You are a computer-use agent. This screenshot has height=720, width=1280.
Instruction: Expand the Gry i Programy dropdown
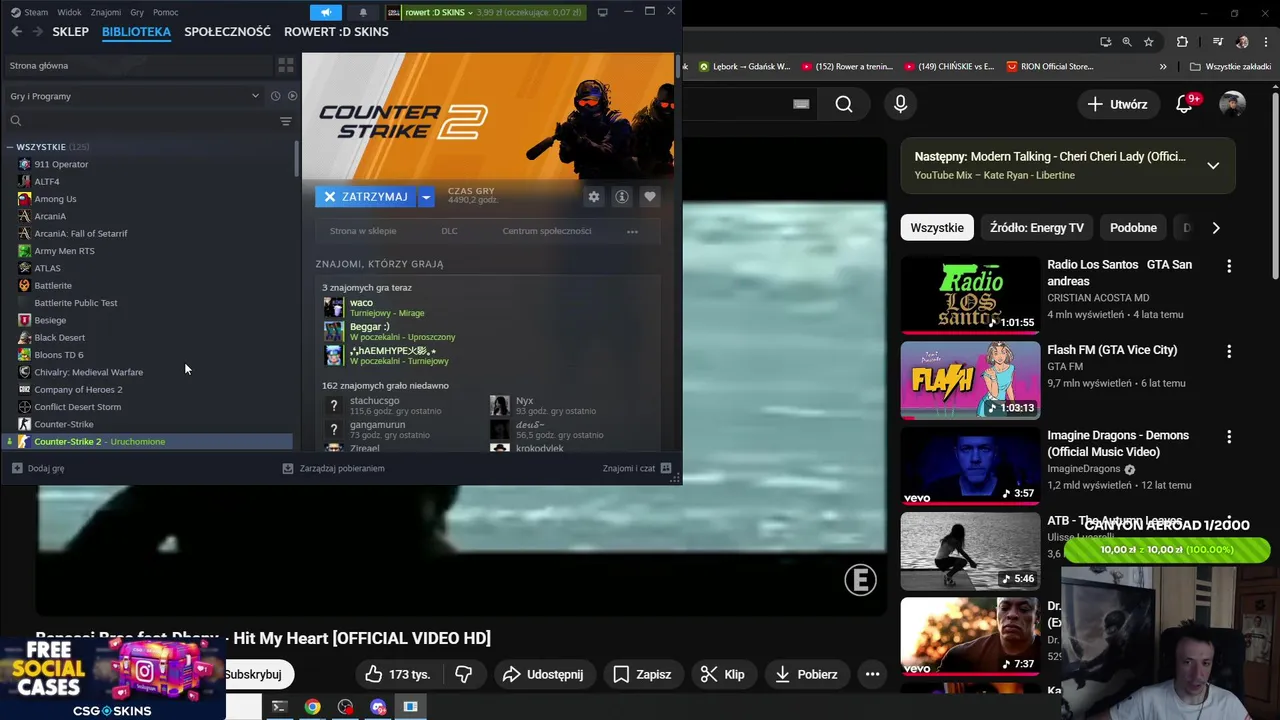[134, 96]
